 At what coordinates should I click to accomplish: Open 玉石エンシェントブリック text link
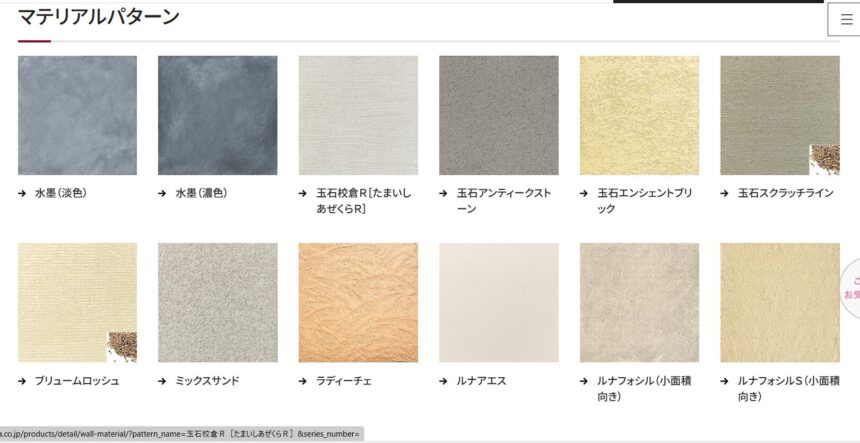click(644, 201)
